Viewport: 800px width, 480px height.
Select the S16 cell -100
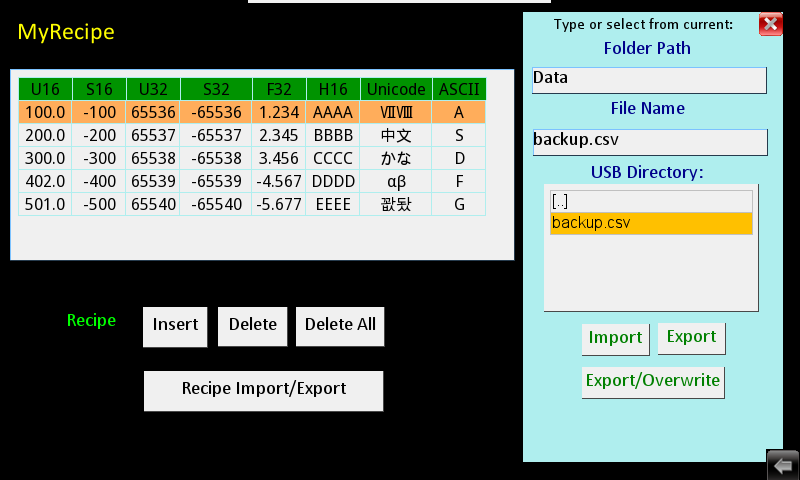99,112
